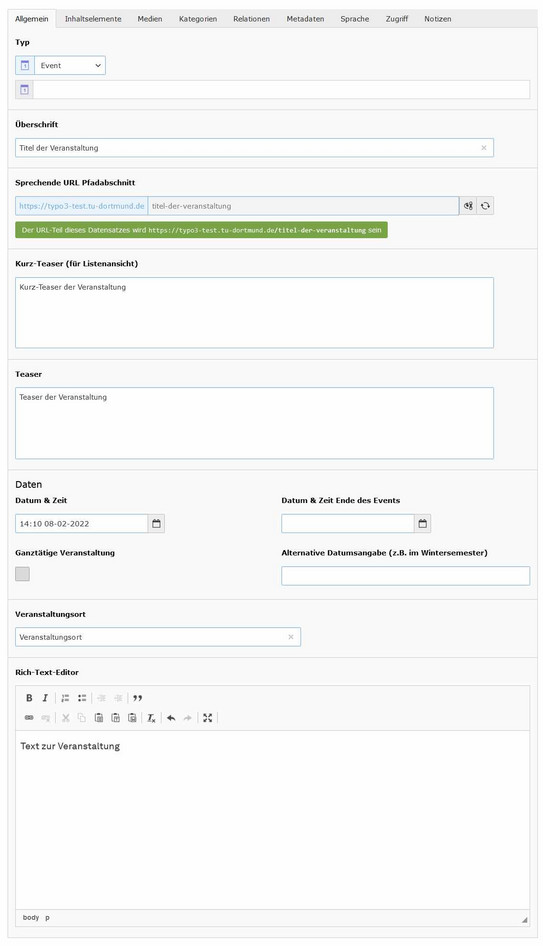Click the Alternative Datumsangabe input field

[x=405, y=576]
